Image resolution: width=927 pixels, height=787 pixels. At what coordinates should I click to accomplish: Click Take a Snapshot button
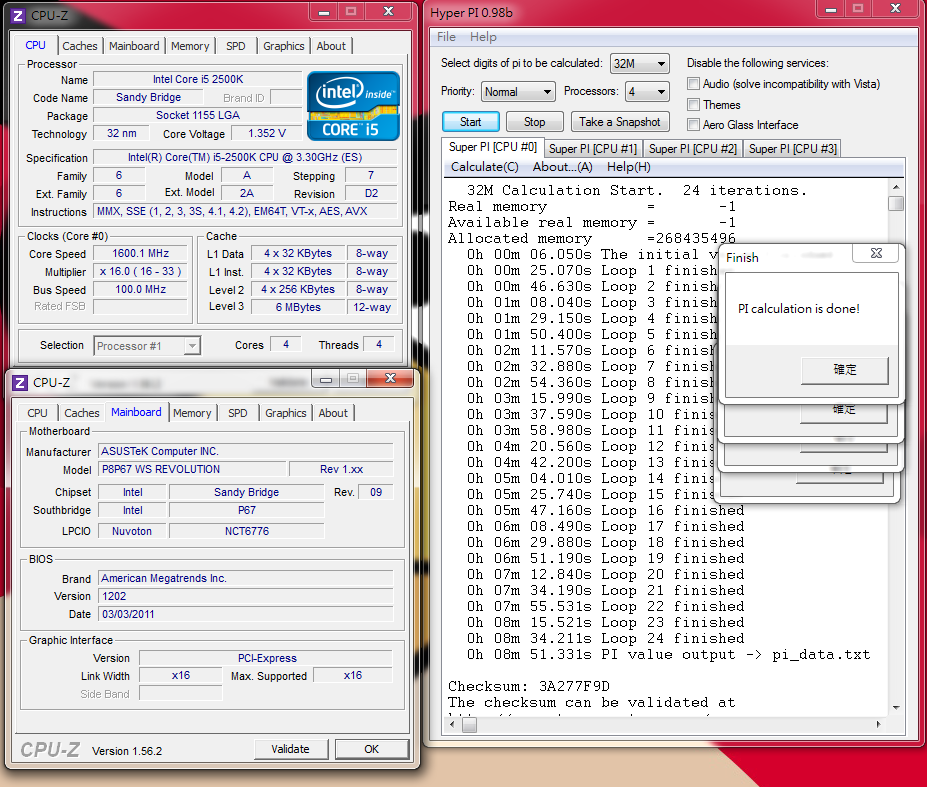coord(620,122)
